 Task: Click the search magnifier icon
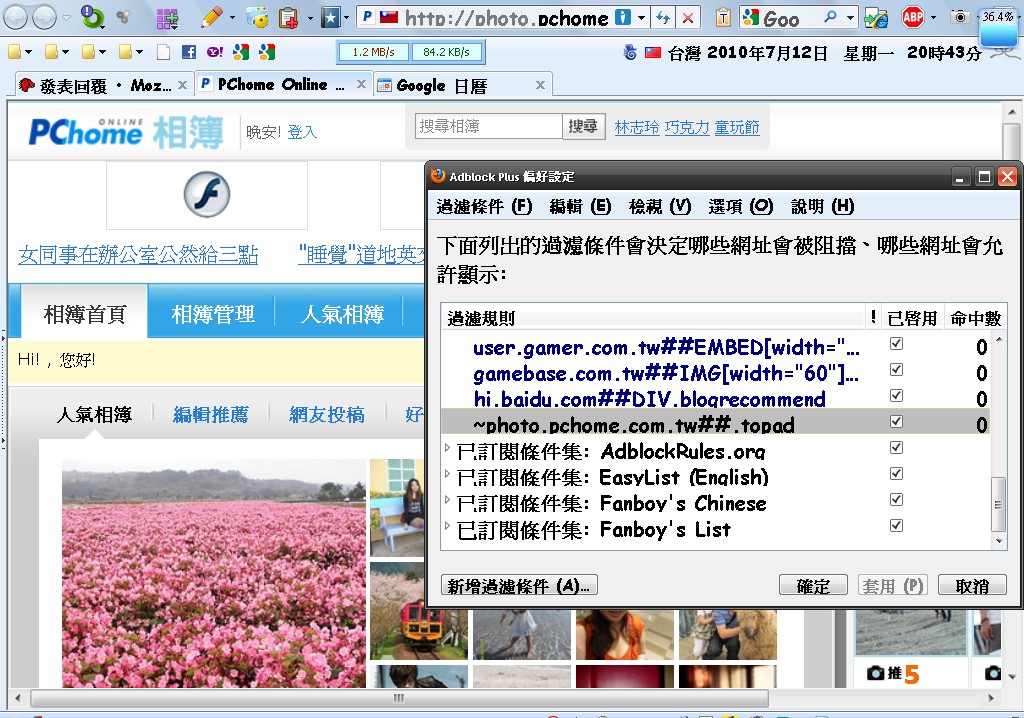[830, 17]
